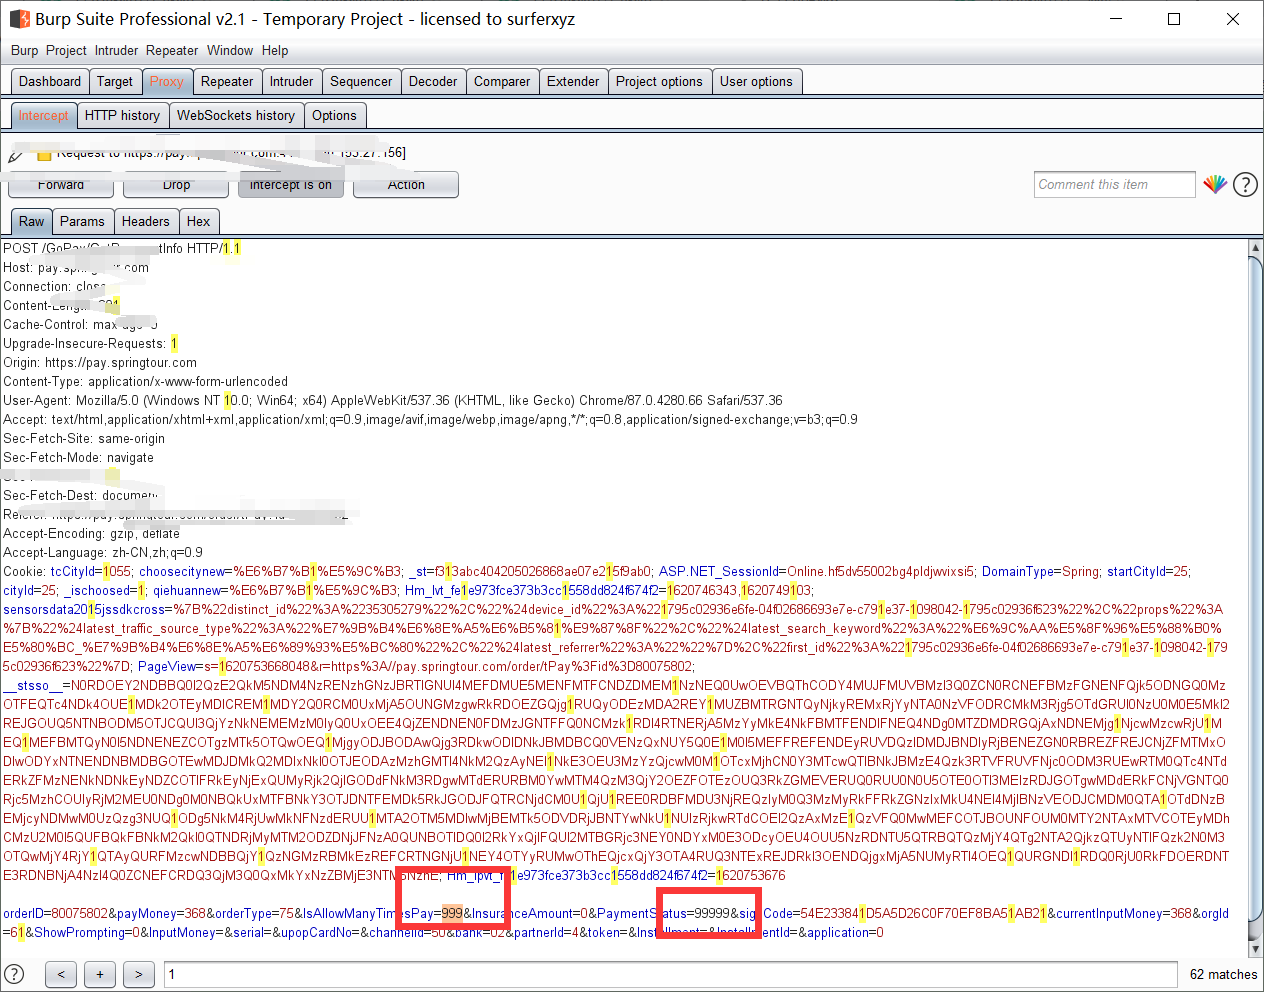Viewport: 1264px width, 992px height.
Task: Open the WebSockets history sub-tab
Action: (236, 116)
